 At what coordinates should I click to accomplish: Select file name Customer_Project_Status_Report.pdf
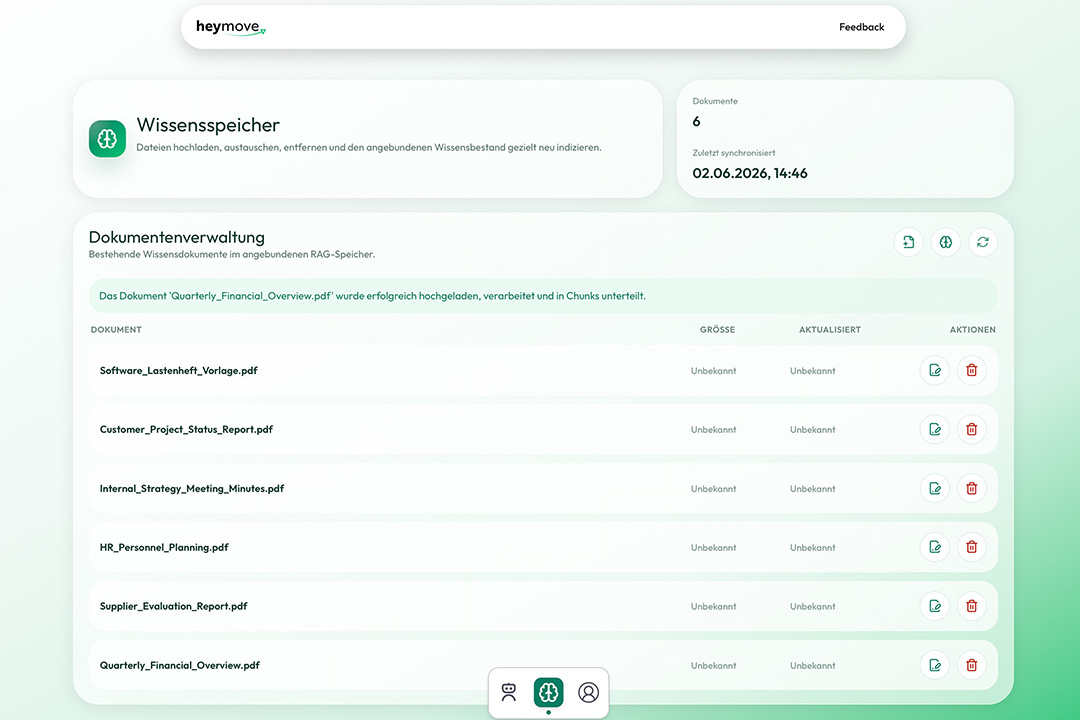(x=186, y=429)
